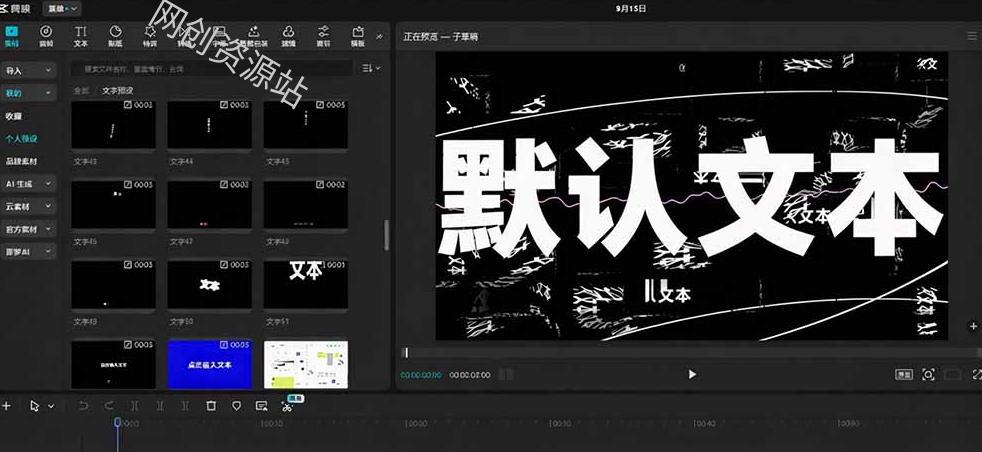The height and width of the screenshot is (452, 982).
Task: Click the caption recognition icon in timeline toolbar
Action: [x=262, y=406]
